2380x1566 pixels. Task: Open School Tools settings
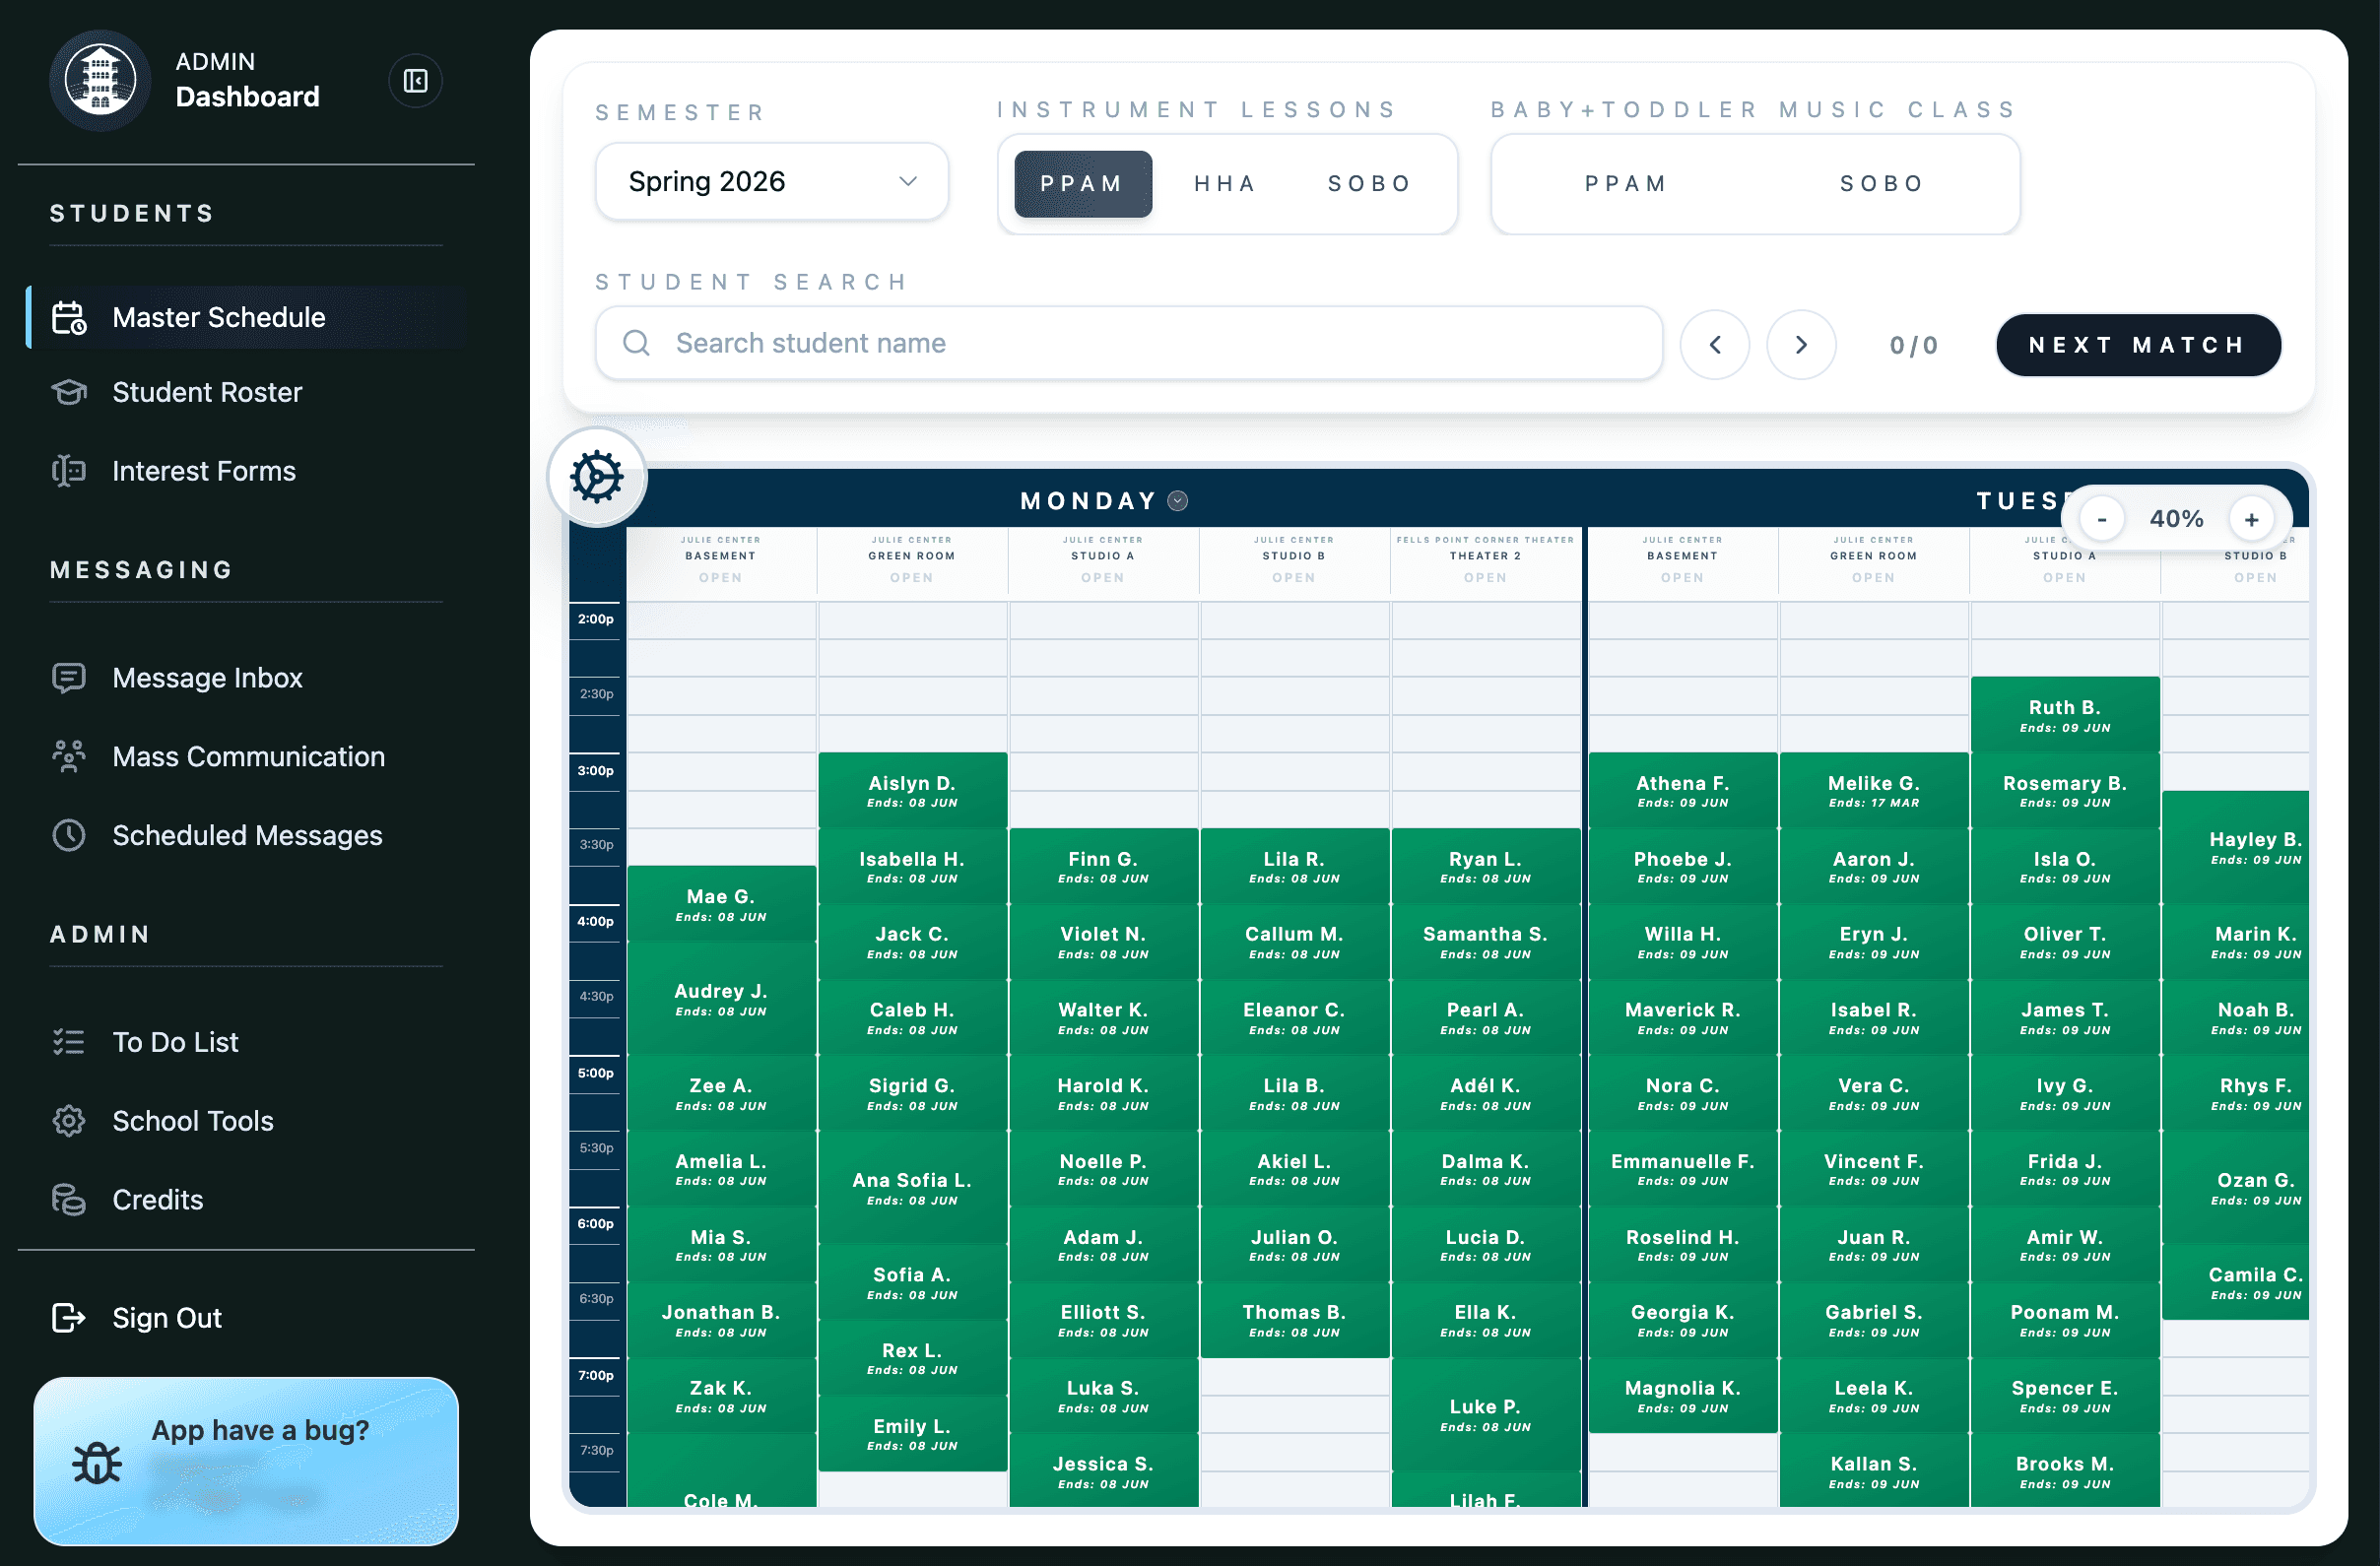(192, 1121)
